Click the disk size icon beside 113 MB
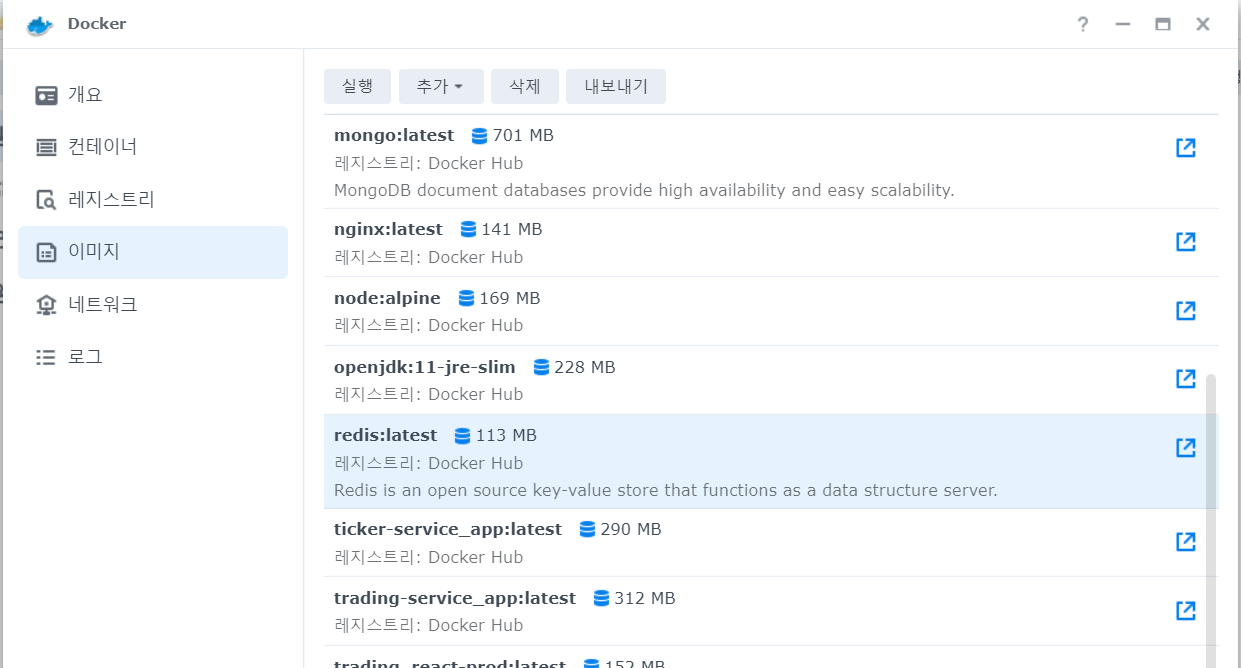This screenshot has height=668, width=1241. tap(463, 436)
